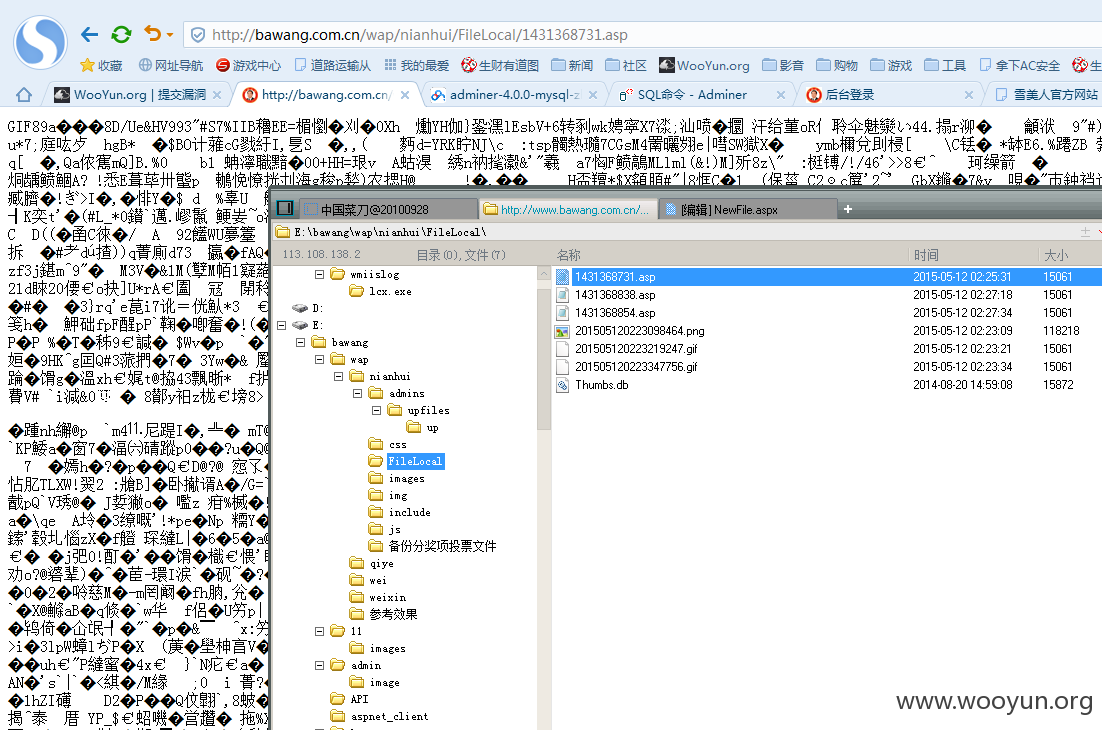Click the security shield icon in address bar

pyautogui.click(x=198, y=34)
